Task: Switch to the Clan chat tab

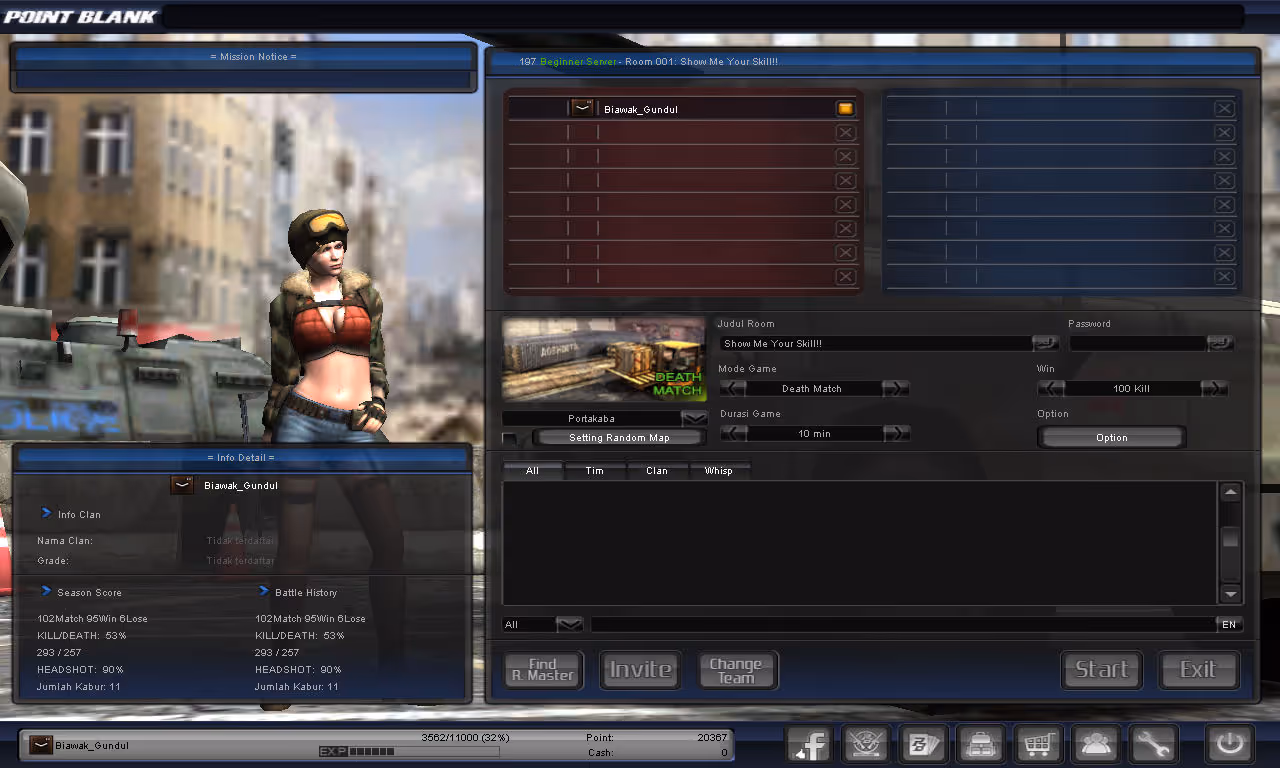Action: point(657,470)
